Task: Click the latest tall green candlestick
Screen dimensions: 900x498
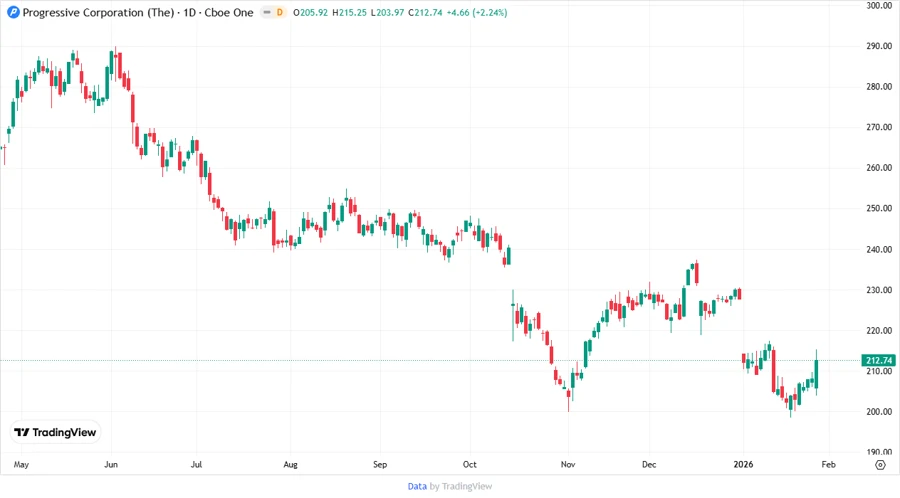Action: click(816, 374)
